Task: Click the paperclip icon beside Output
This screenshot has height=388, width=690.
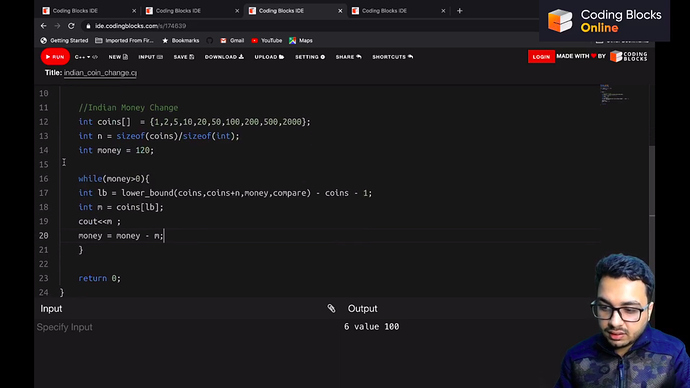Action: pos(331,308)
